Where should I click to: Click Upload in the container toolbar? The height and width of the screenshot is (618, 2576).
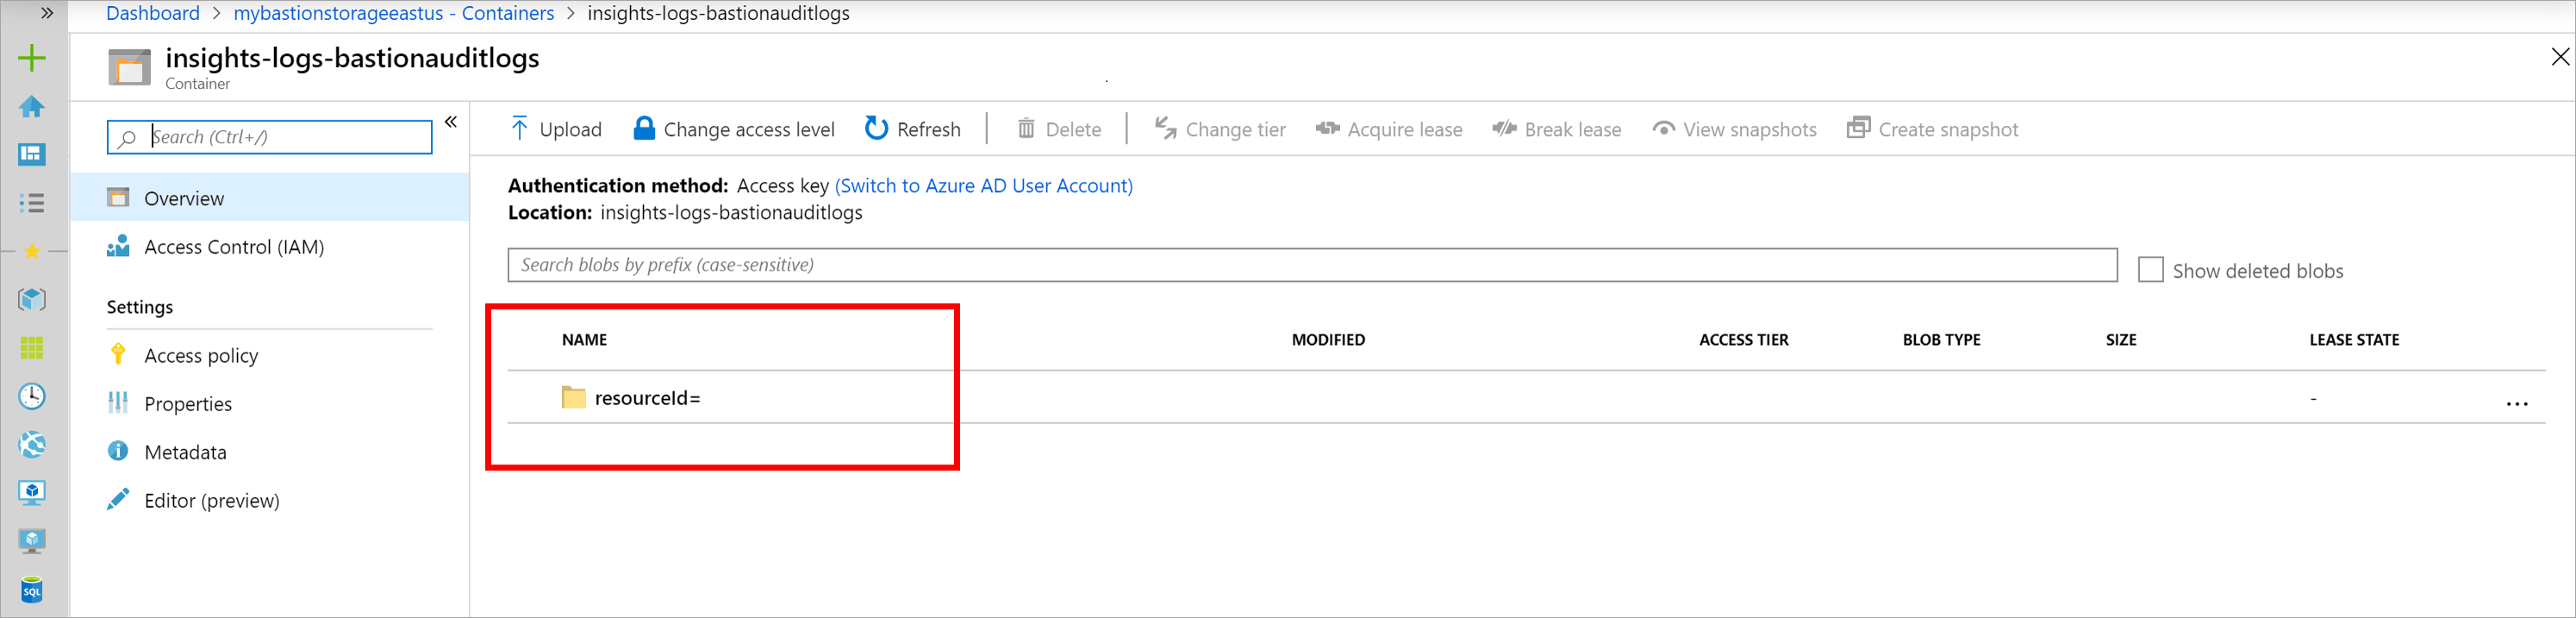click(556, 129)
